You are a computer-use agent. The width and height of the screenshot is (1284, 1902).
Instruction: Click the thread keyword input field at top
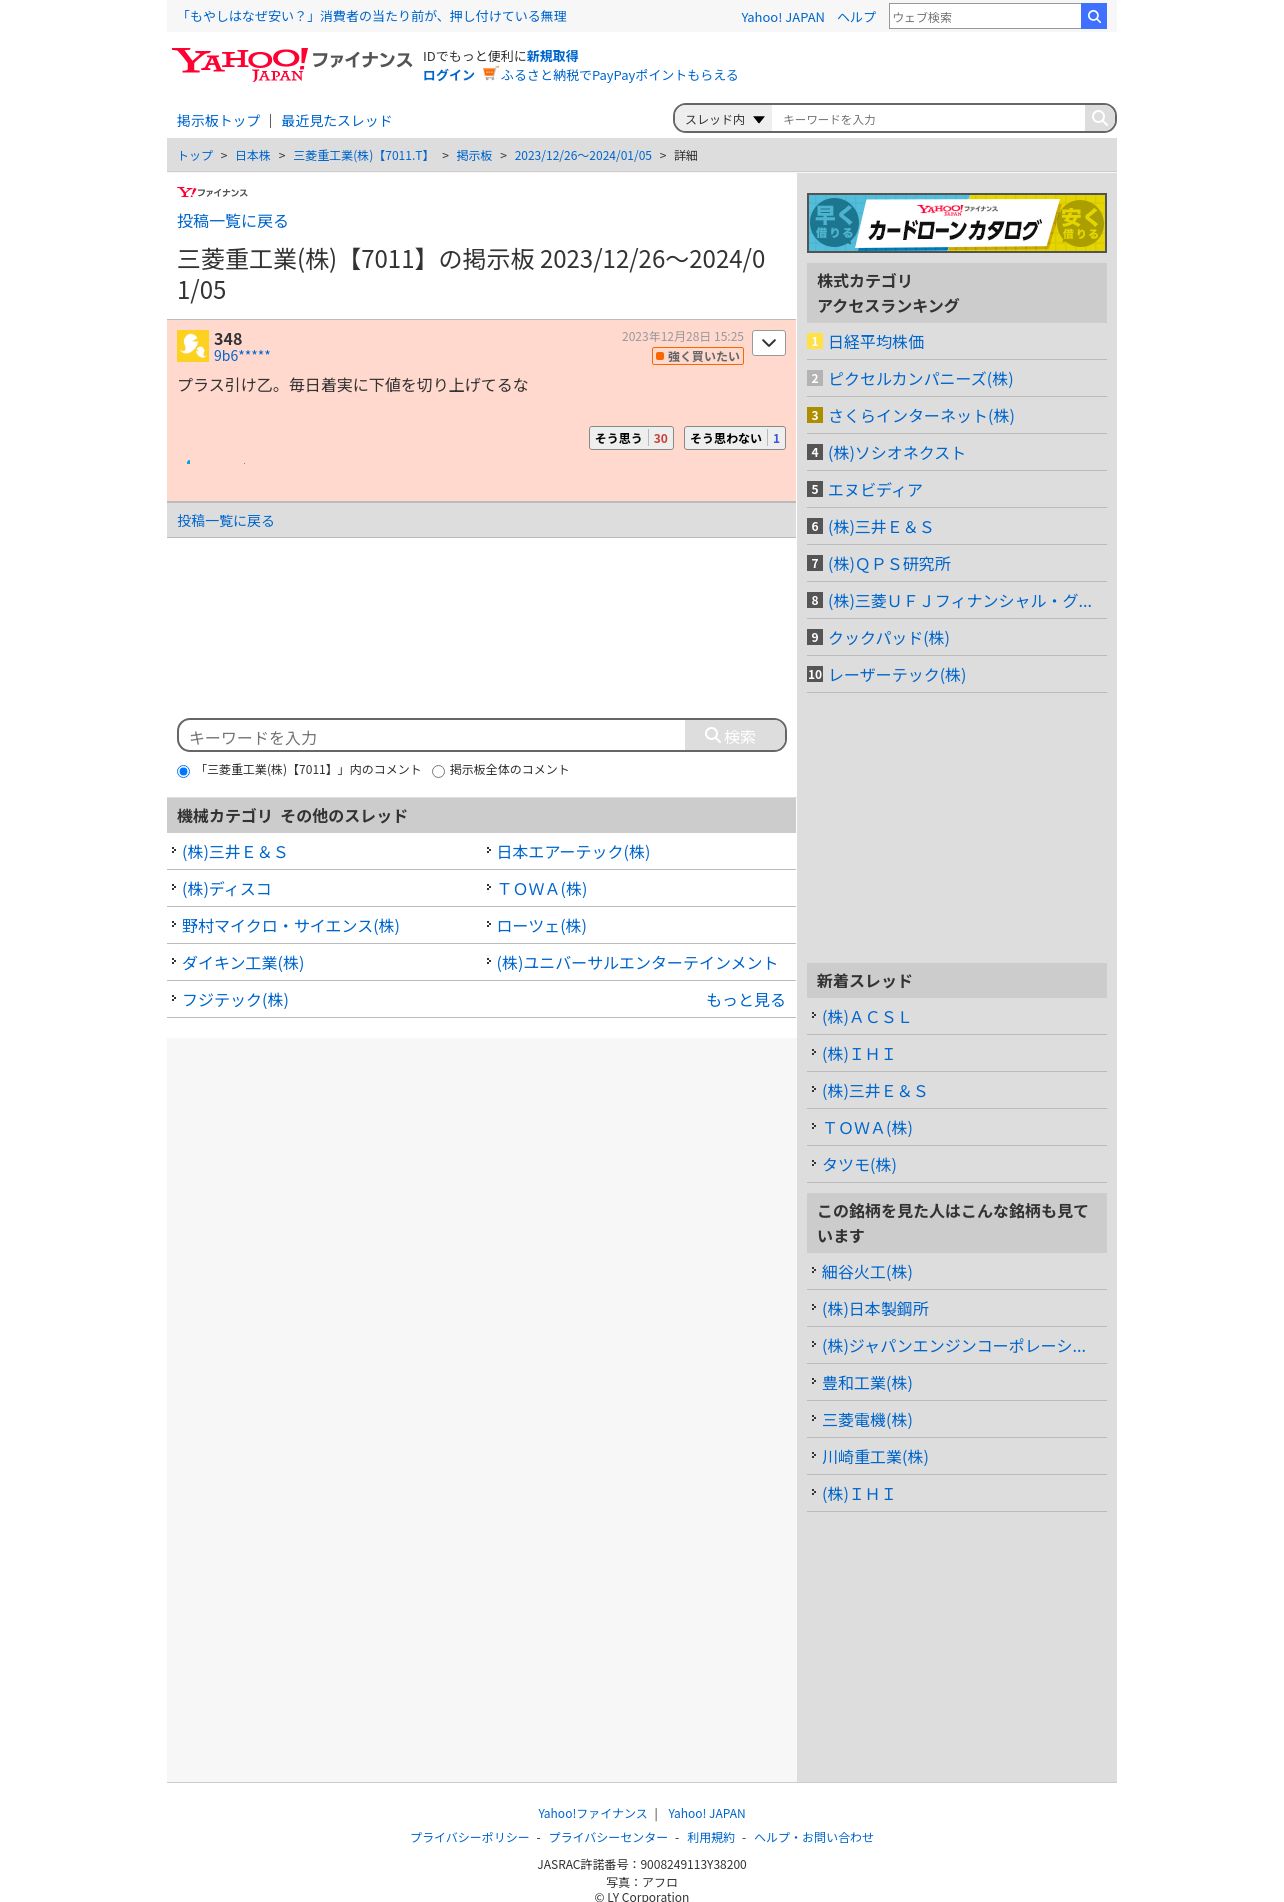[928, 119]
